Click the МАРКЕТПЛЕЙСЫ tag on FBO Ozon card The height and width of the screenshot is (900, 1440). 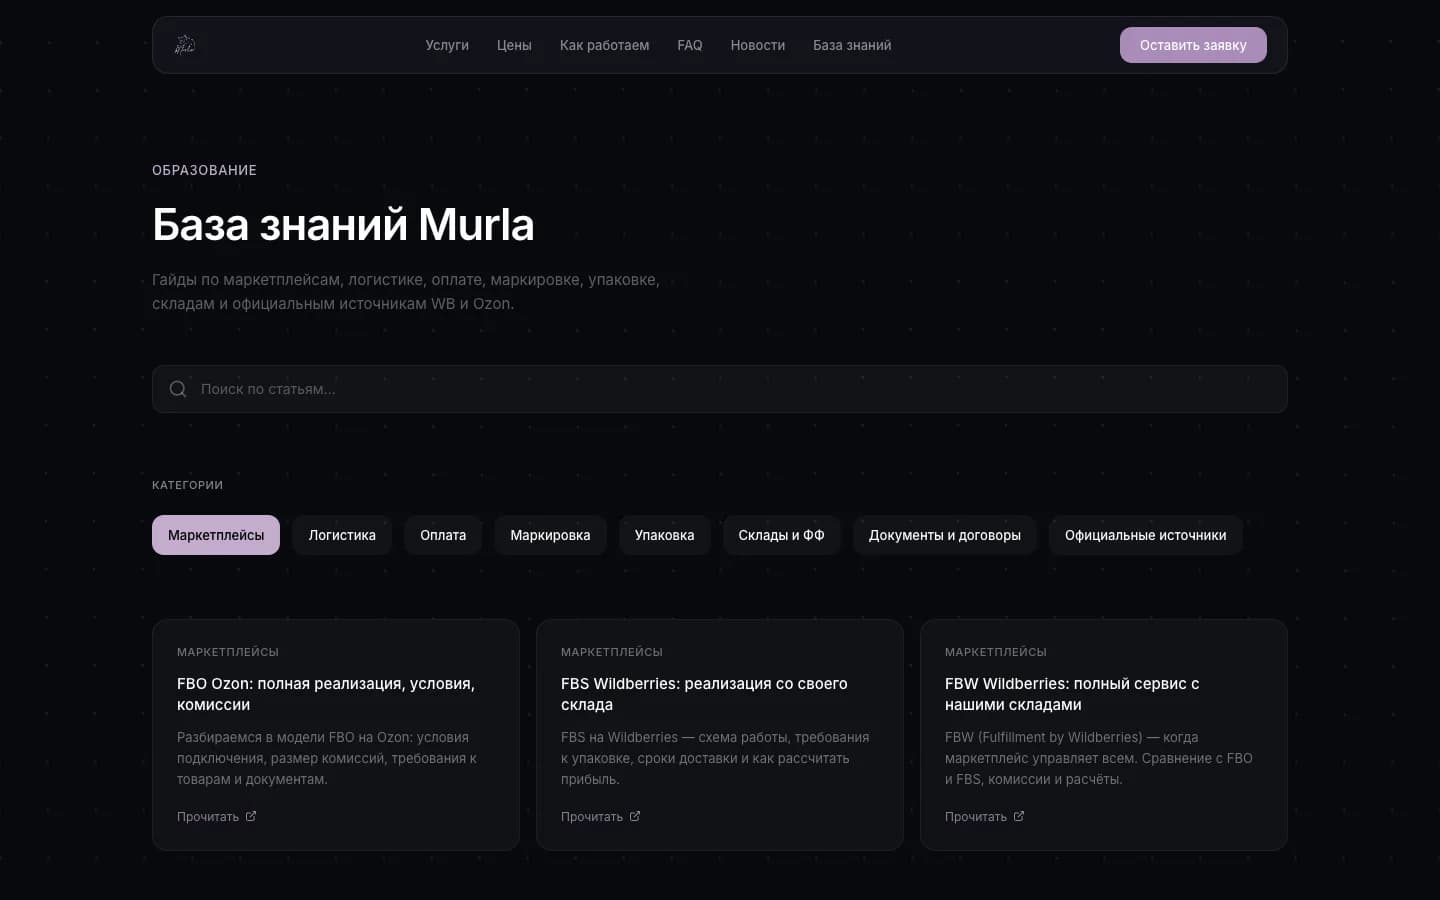[228, 652]
